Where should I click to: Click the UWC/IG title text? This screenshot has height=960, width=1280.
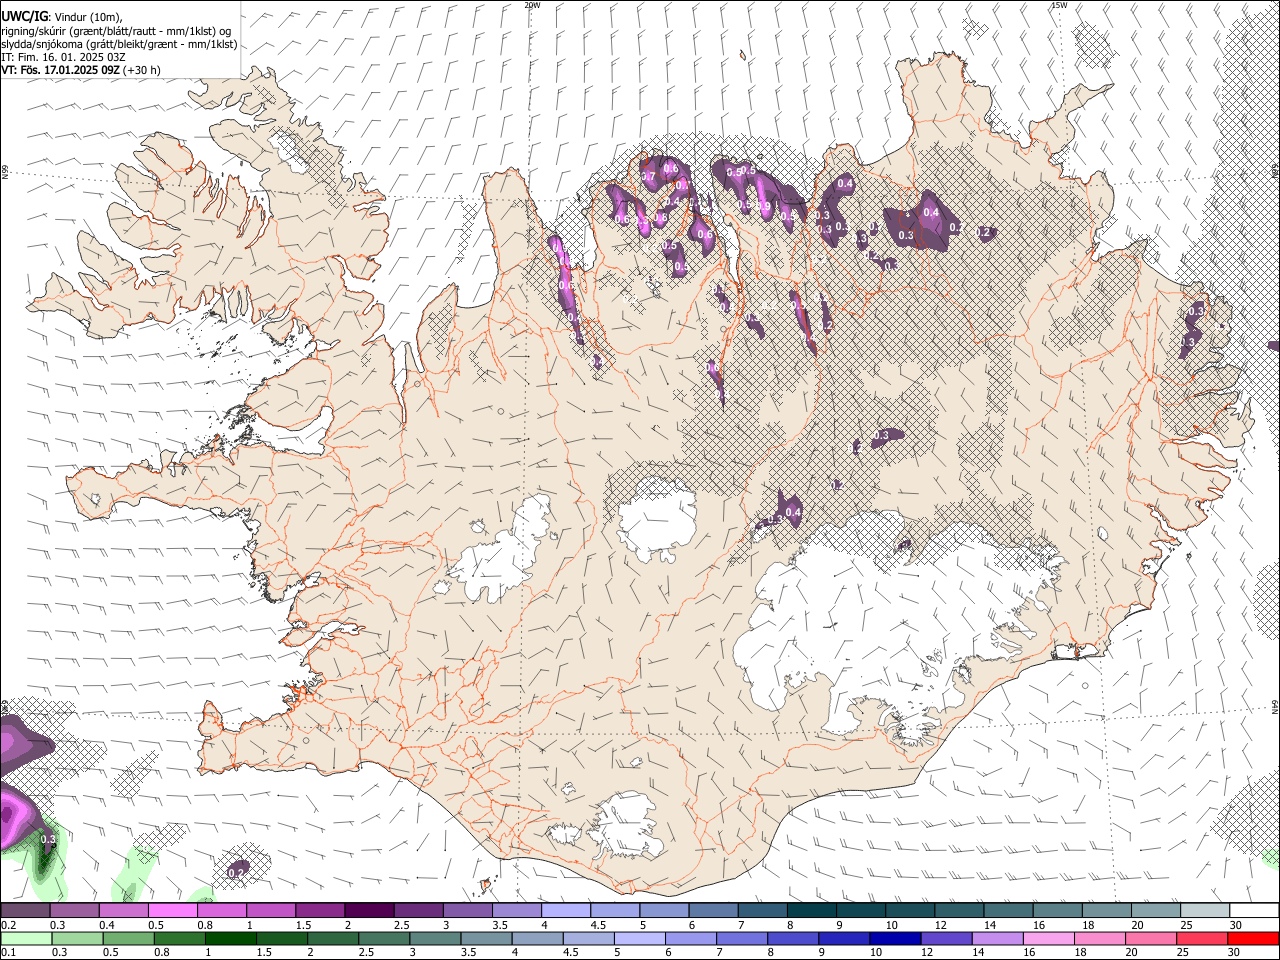(x=24, y=16)
